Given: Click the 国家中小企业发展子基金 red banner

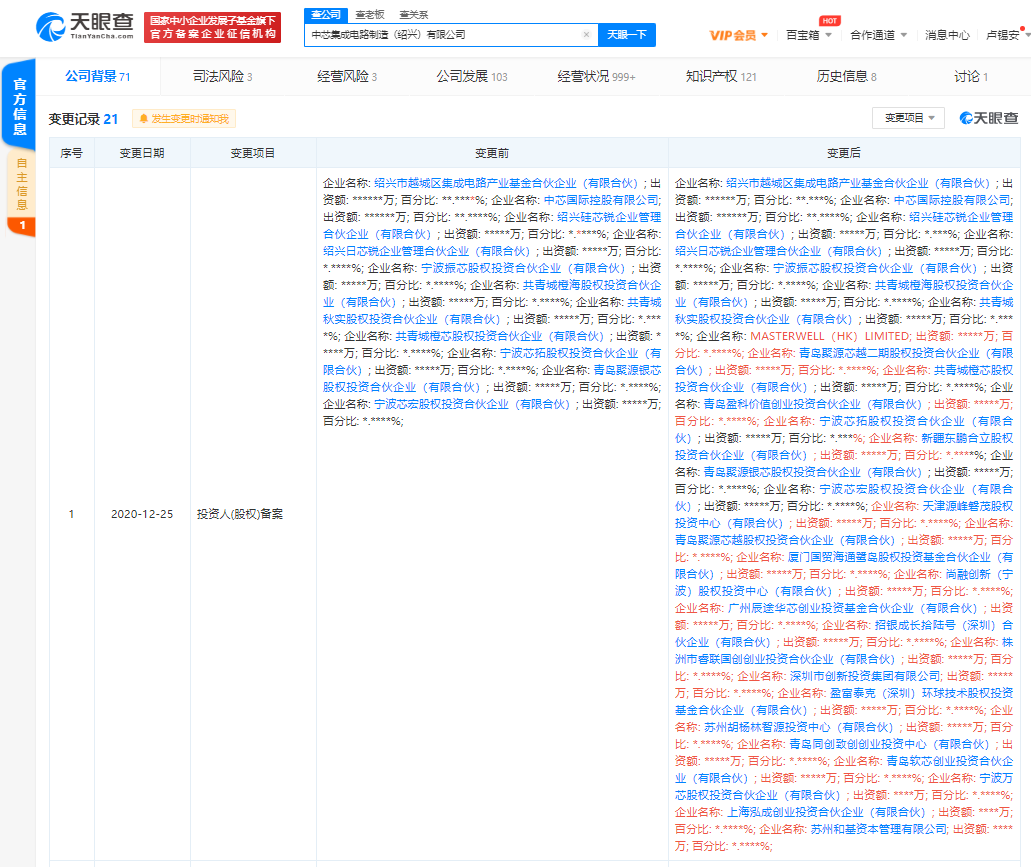Looking at the screenshot, I should pos(212,27).
